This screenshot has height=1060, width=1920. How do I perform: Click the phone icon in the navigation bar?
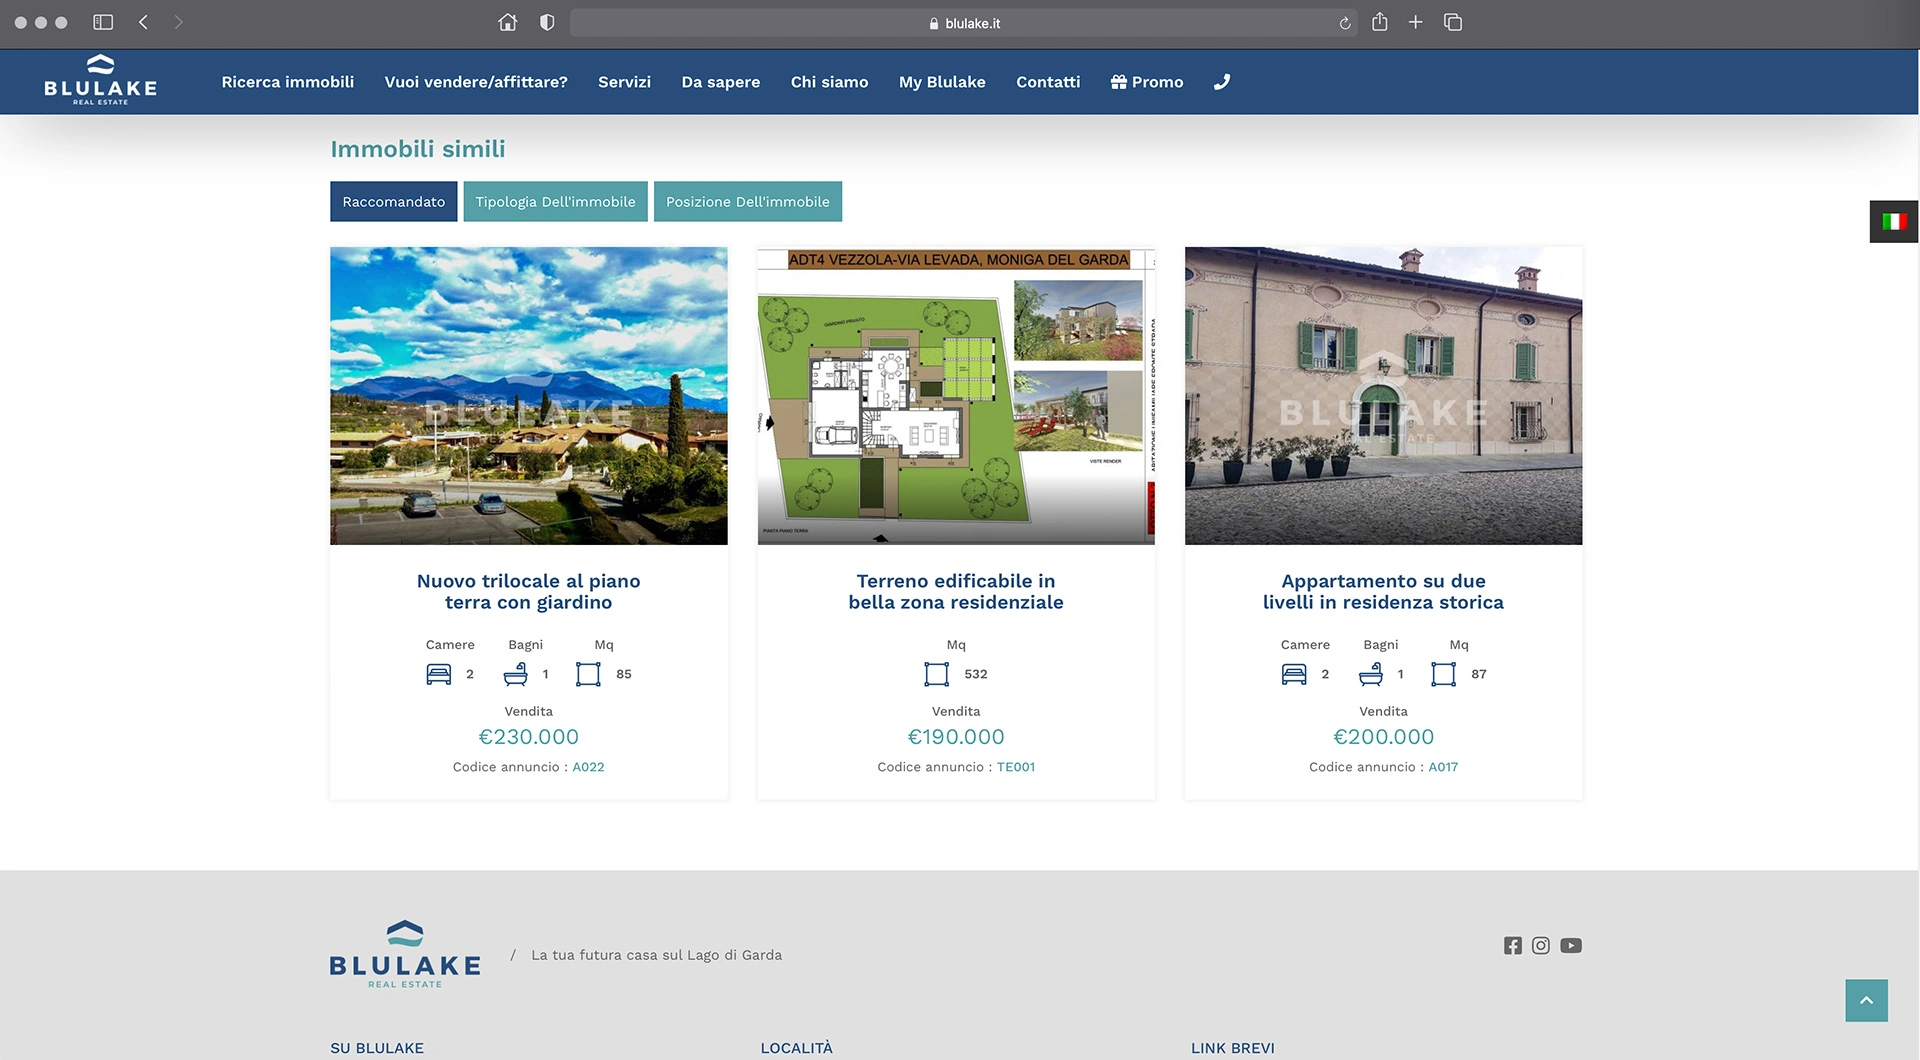point(1221,82)
